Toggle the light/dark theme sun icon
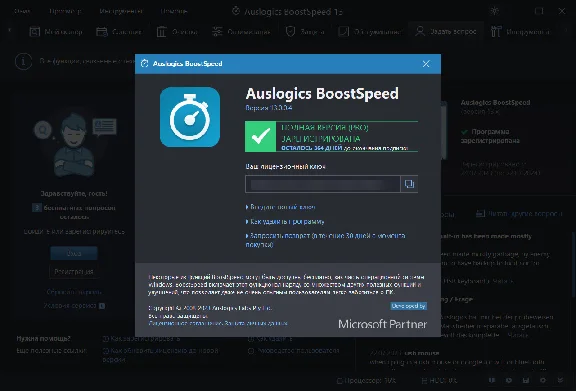This screenshot has height=391, width=576. pos(494,11)
